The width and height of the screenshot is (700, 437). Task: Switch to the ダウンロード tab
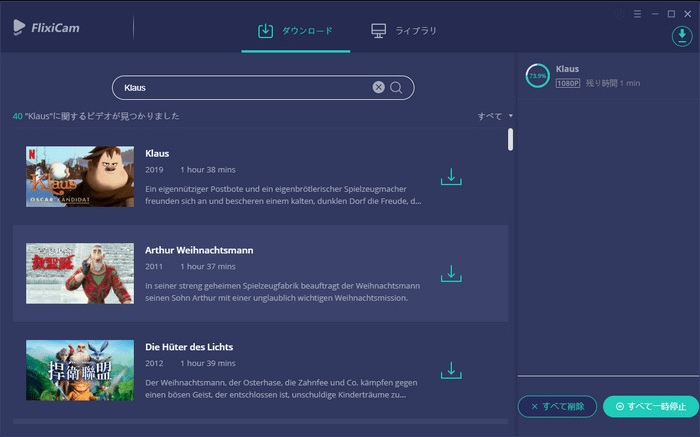point(296,31)
